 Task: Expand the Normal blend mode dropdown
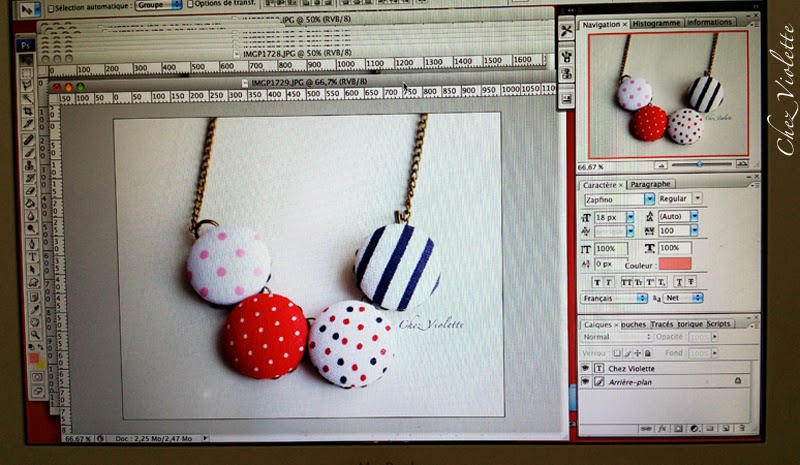(617, 337)
